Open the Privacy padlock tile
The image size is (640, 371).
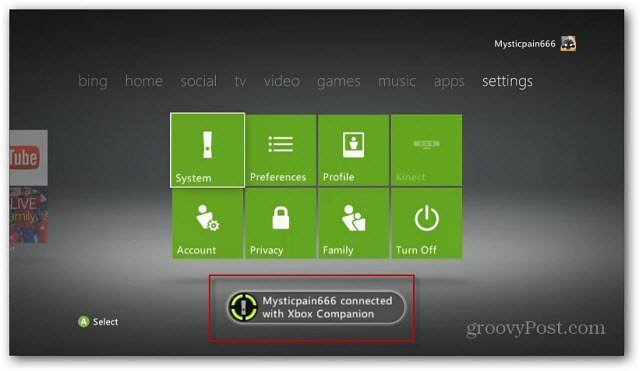pyautogui.click(x=281, y=223)
